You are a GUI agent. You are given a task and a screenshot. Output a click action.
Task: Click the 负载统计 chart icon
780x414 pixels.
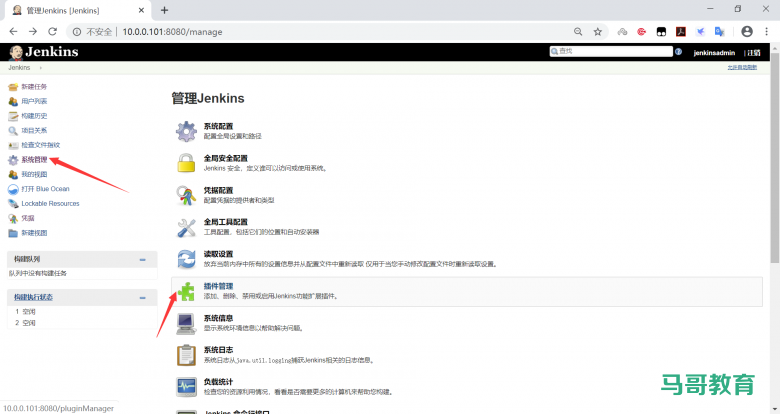tap(186, 387)
